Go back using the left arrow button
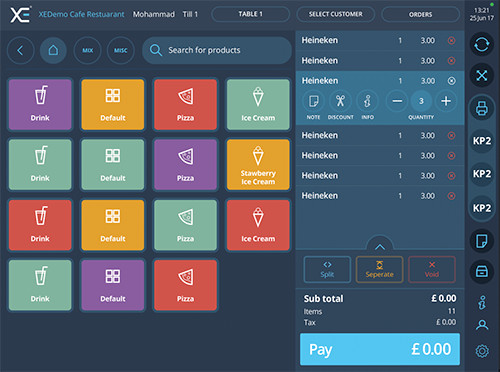Image resolution: width=500 pixels, height=372 pixels. click(20, 51)
